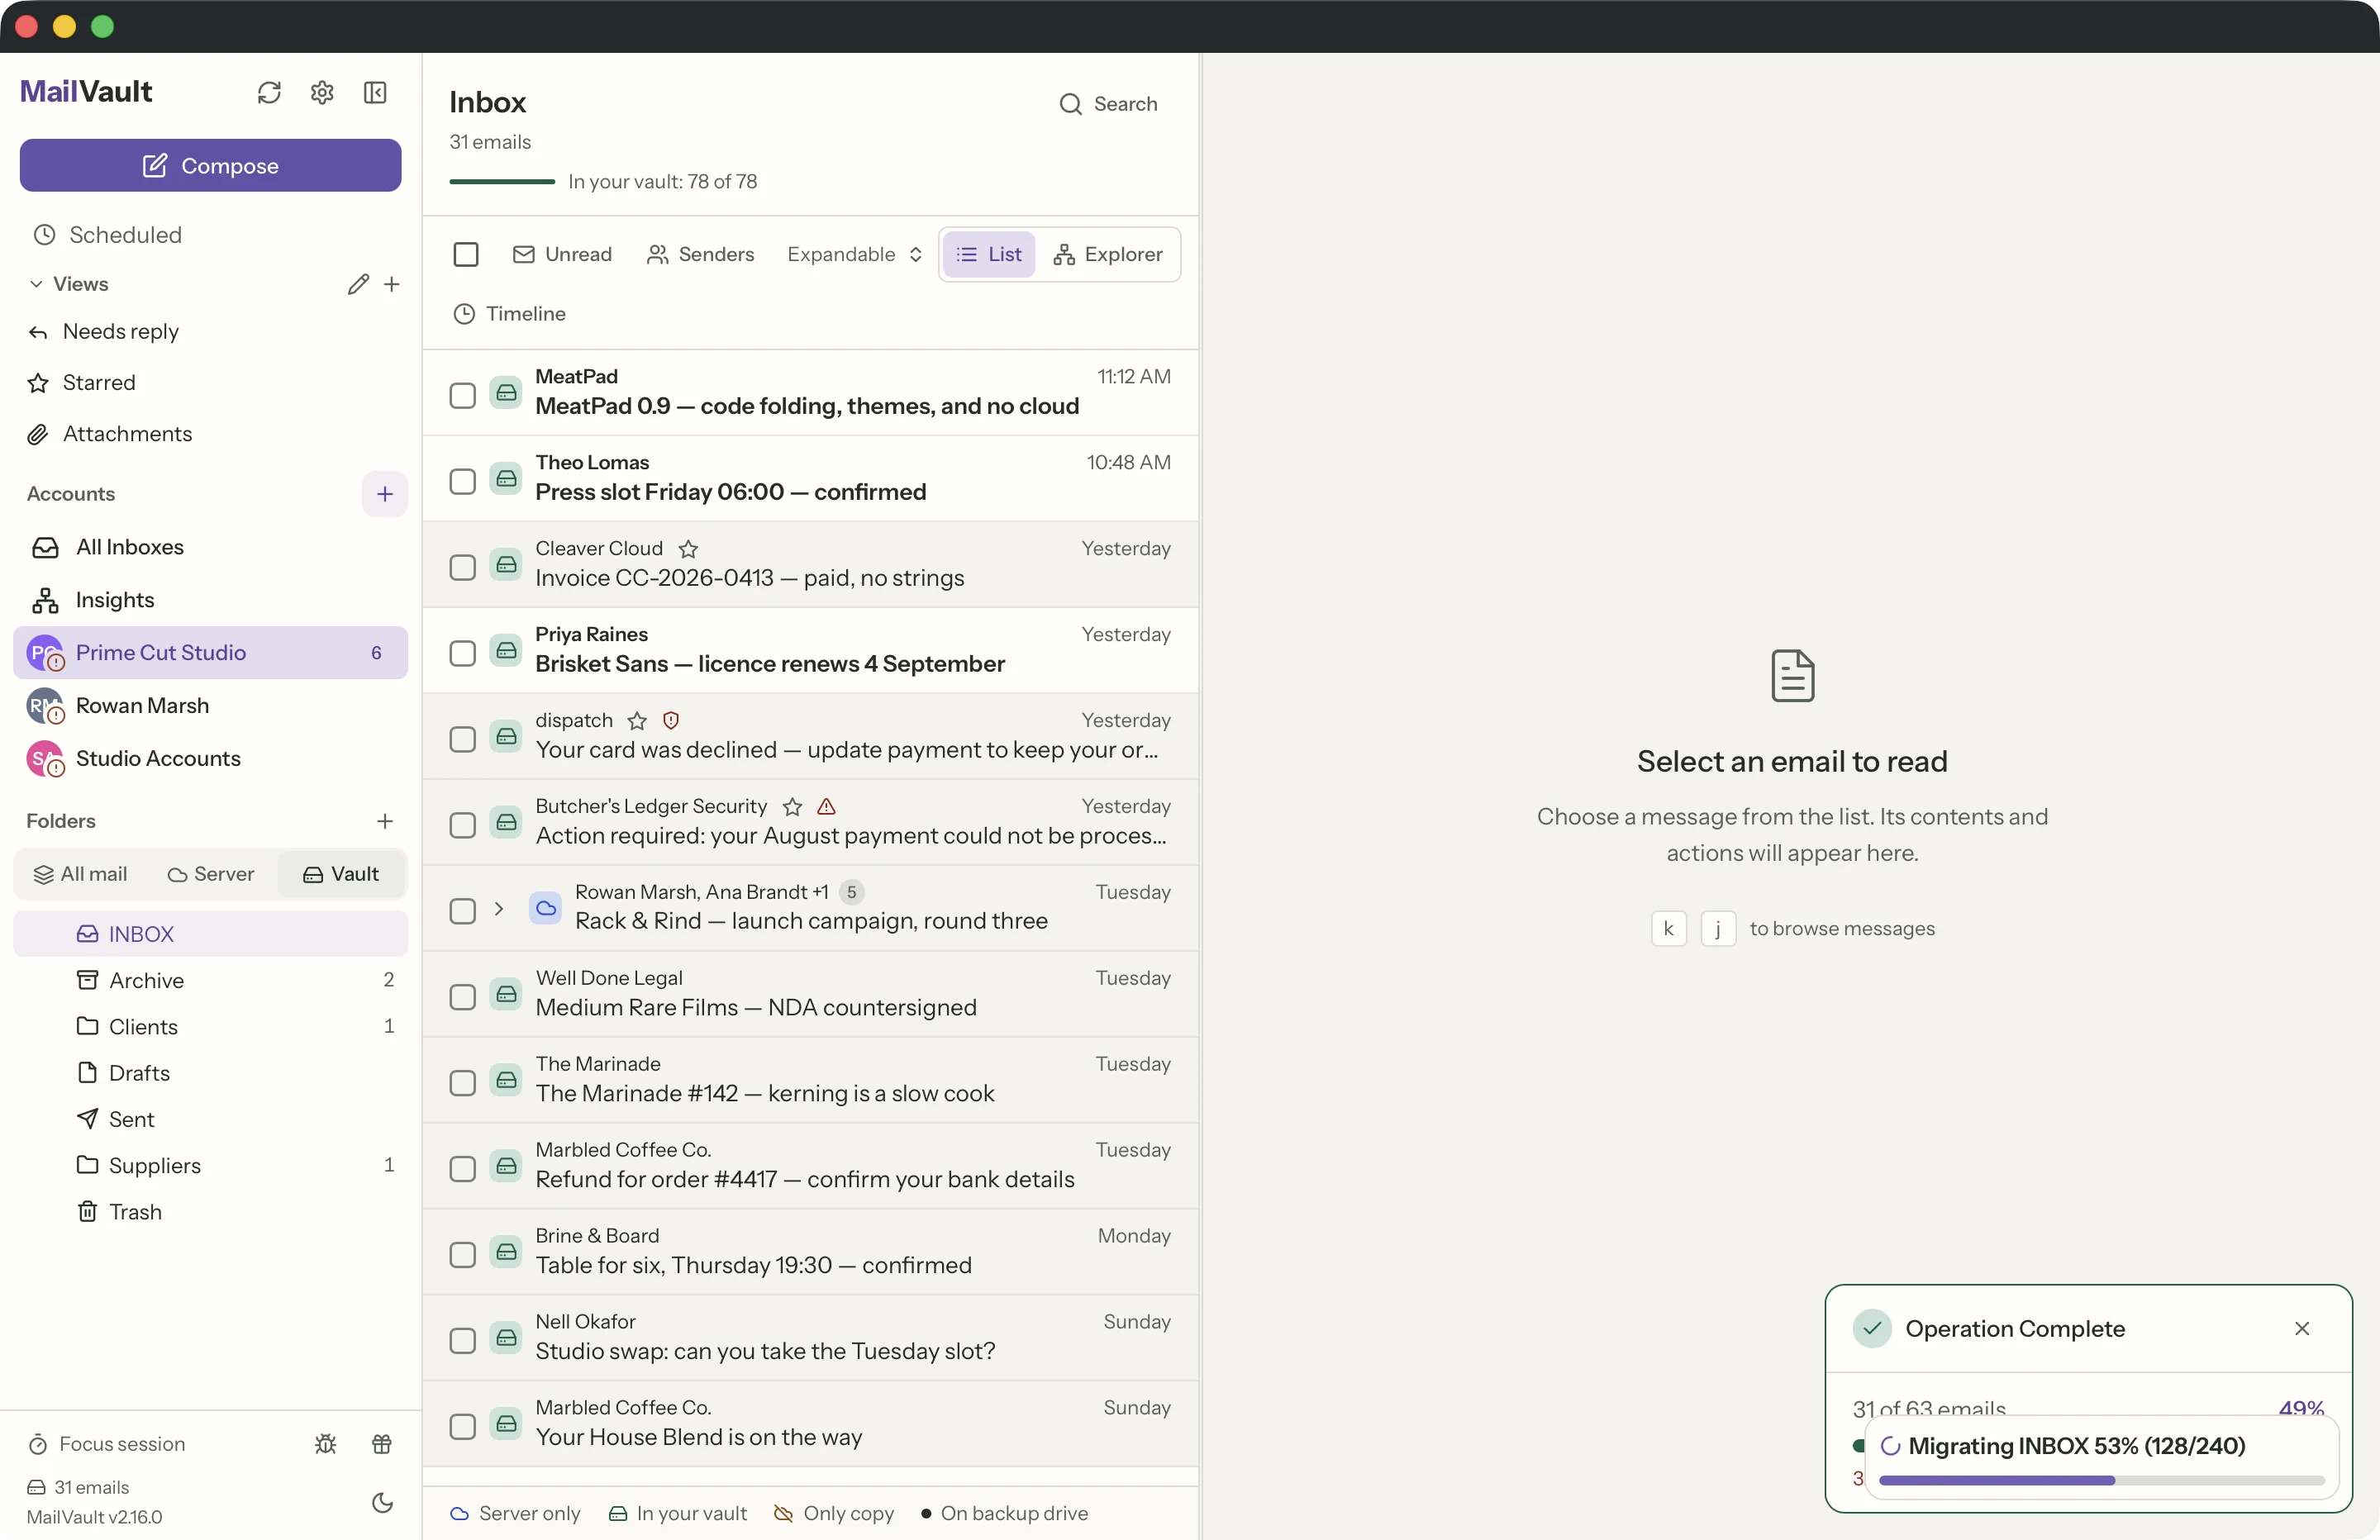Open settings gear in sidebar header

pyautogui.click(x=322, y=92)
